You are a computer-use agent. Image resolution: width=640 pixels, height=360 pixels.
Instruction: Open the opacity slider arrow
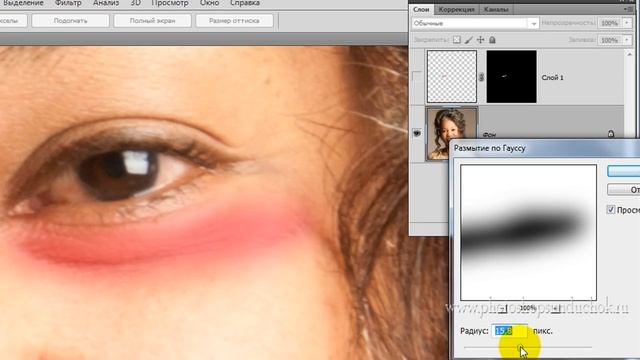coord(627,23)
